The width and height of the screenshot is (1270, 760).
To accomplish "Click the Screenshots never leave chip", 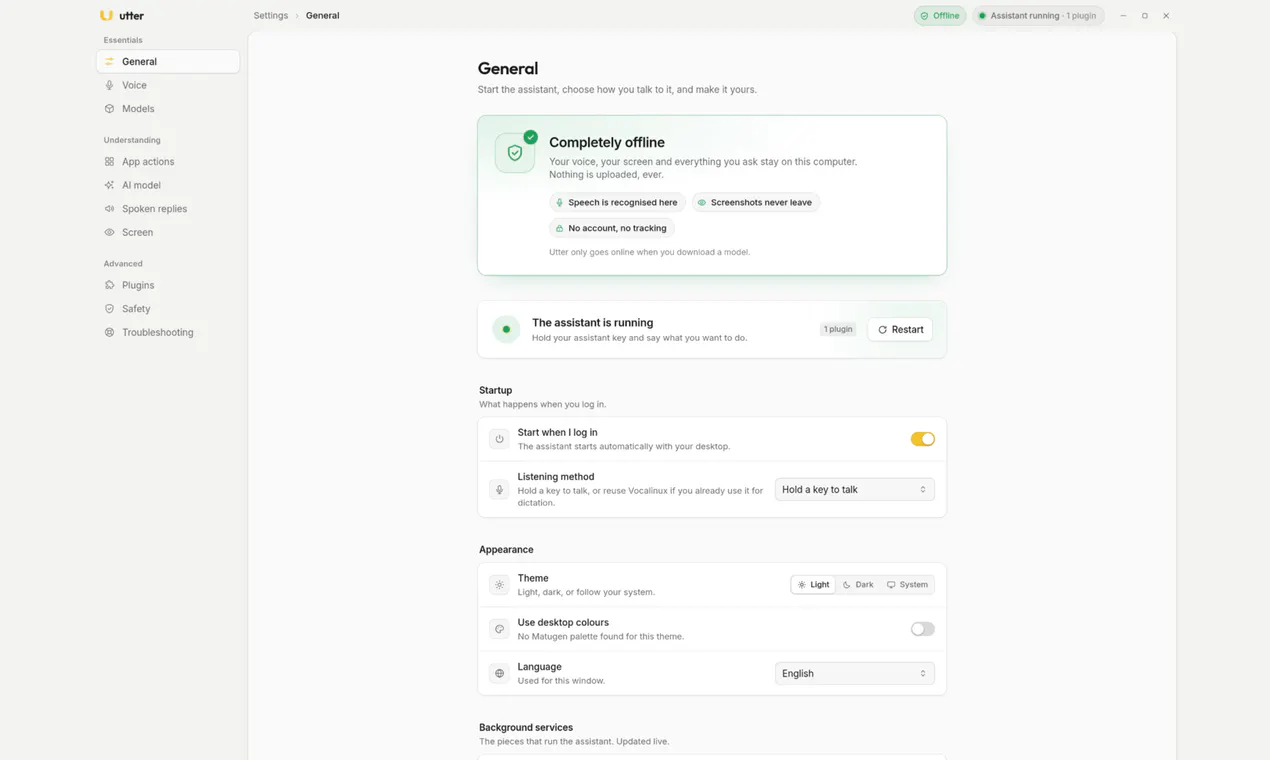I will (755, 203).
